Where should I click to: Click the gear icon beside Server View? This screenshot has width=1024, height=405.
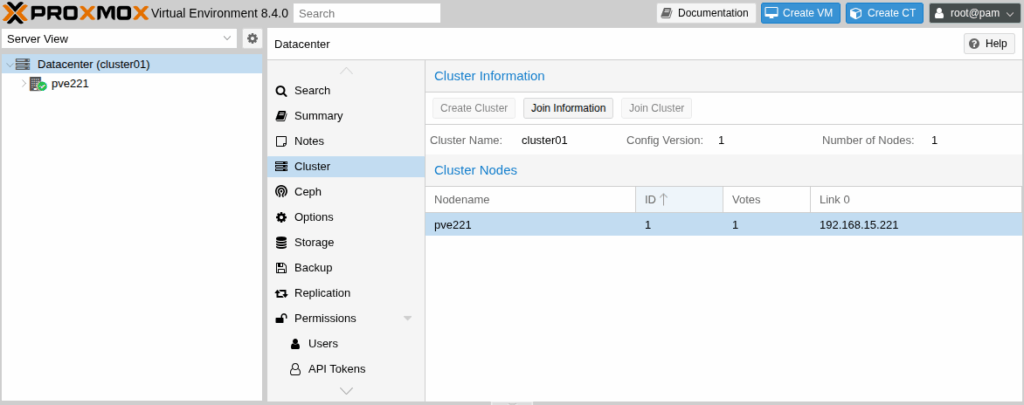(x=252, y=39)
